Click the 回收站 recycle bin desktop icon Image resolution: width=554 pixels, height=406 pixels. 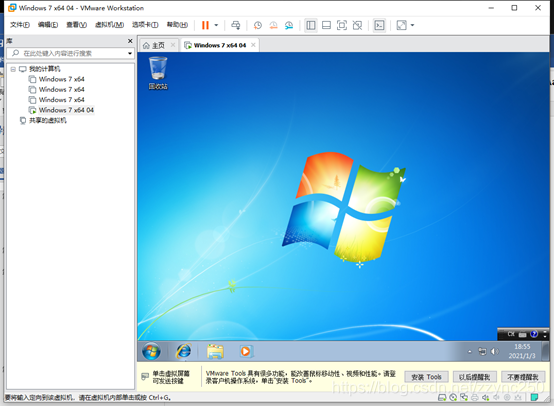pyautogui.click(x=158, y=73)
